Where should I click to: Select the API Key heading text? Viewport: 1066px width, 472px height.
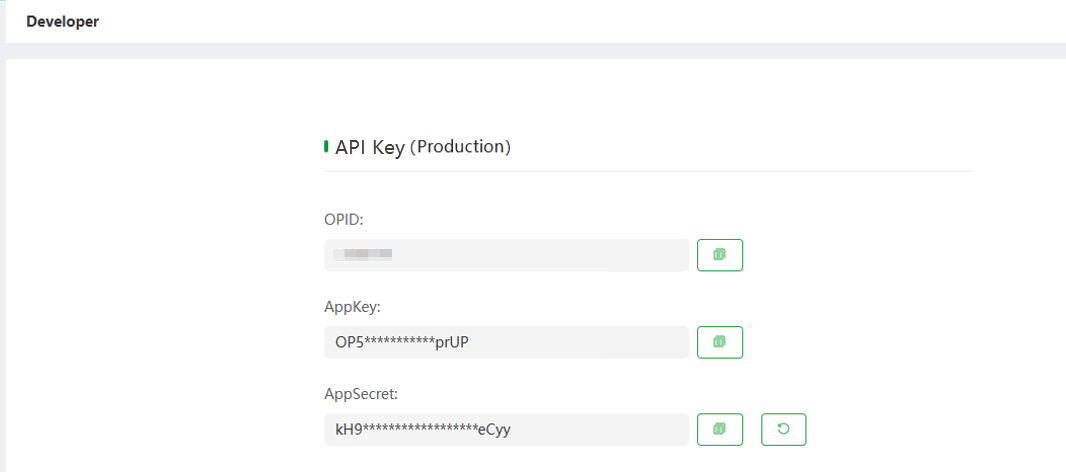pos(370,147)
